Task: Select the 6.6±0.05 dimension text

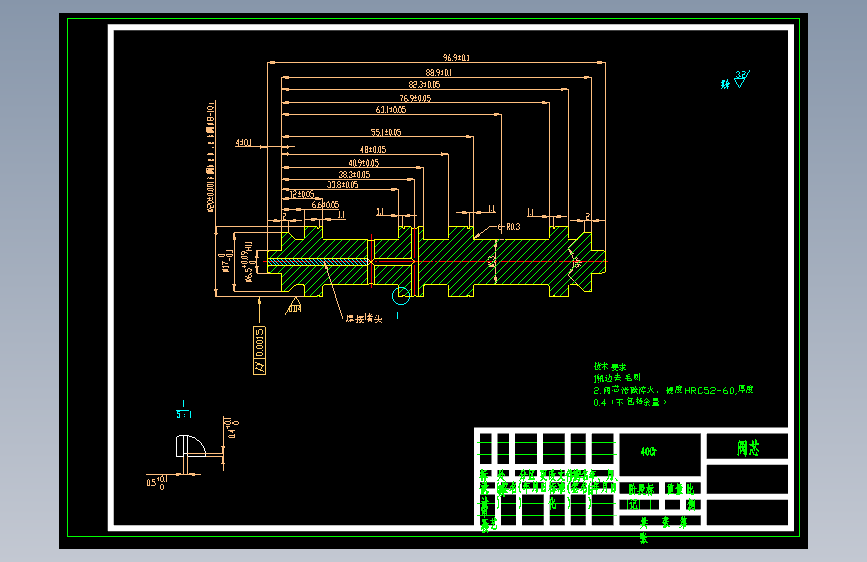Action: tap(325, 205)
